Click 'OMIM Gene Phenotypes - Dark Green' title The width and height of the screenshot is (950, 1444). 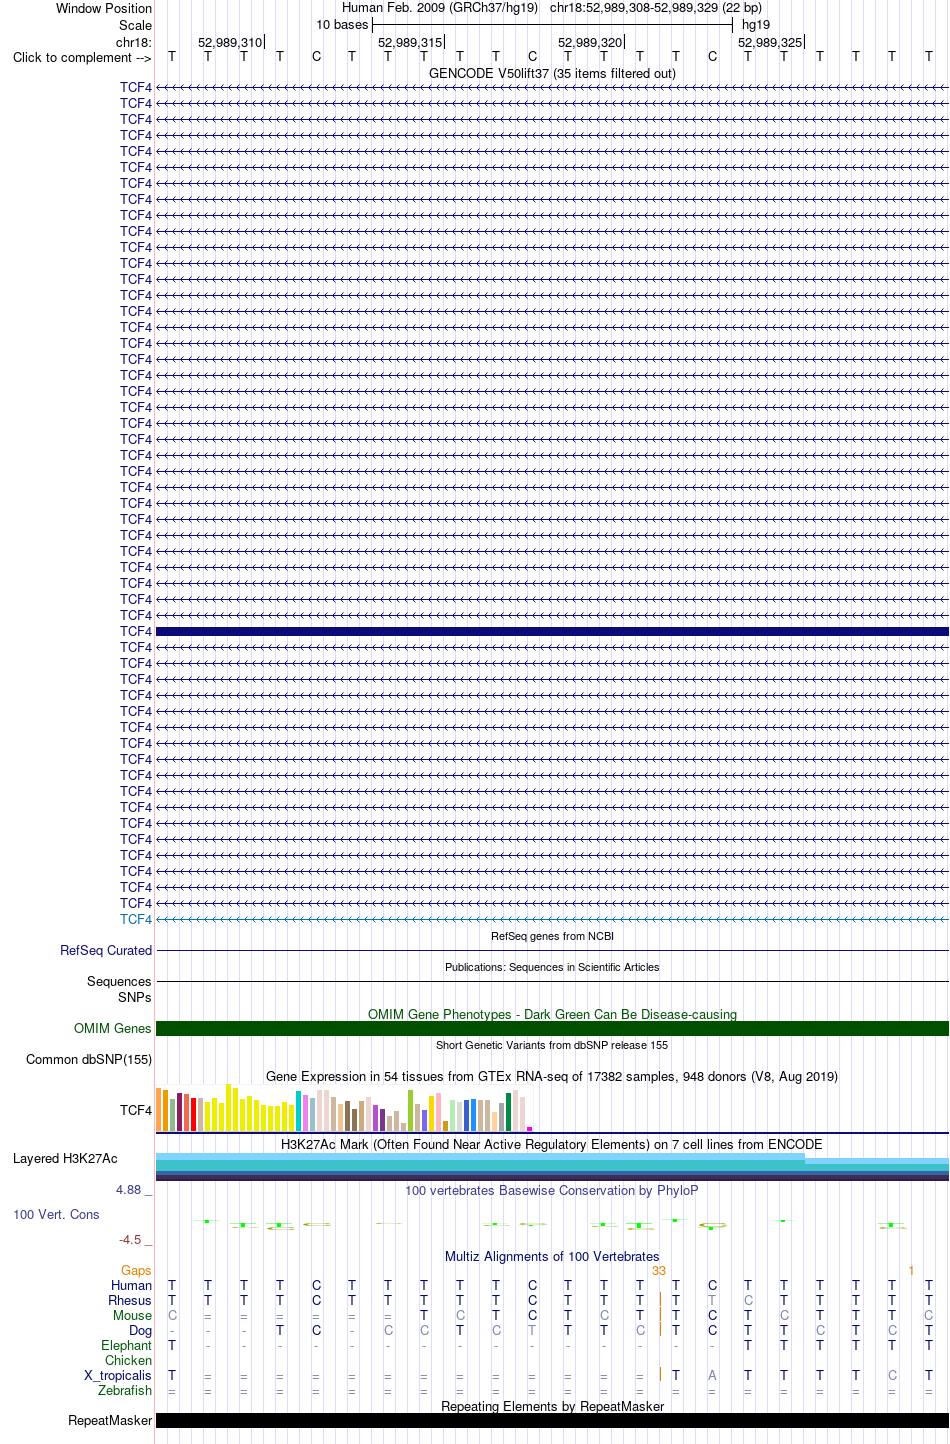coord(552,1014)
